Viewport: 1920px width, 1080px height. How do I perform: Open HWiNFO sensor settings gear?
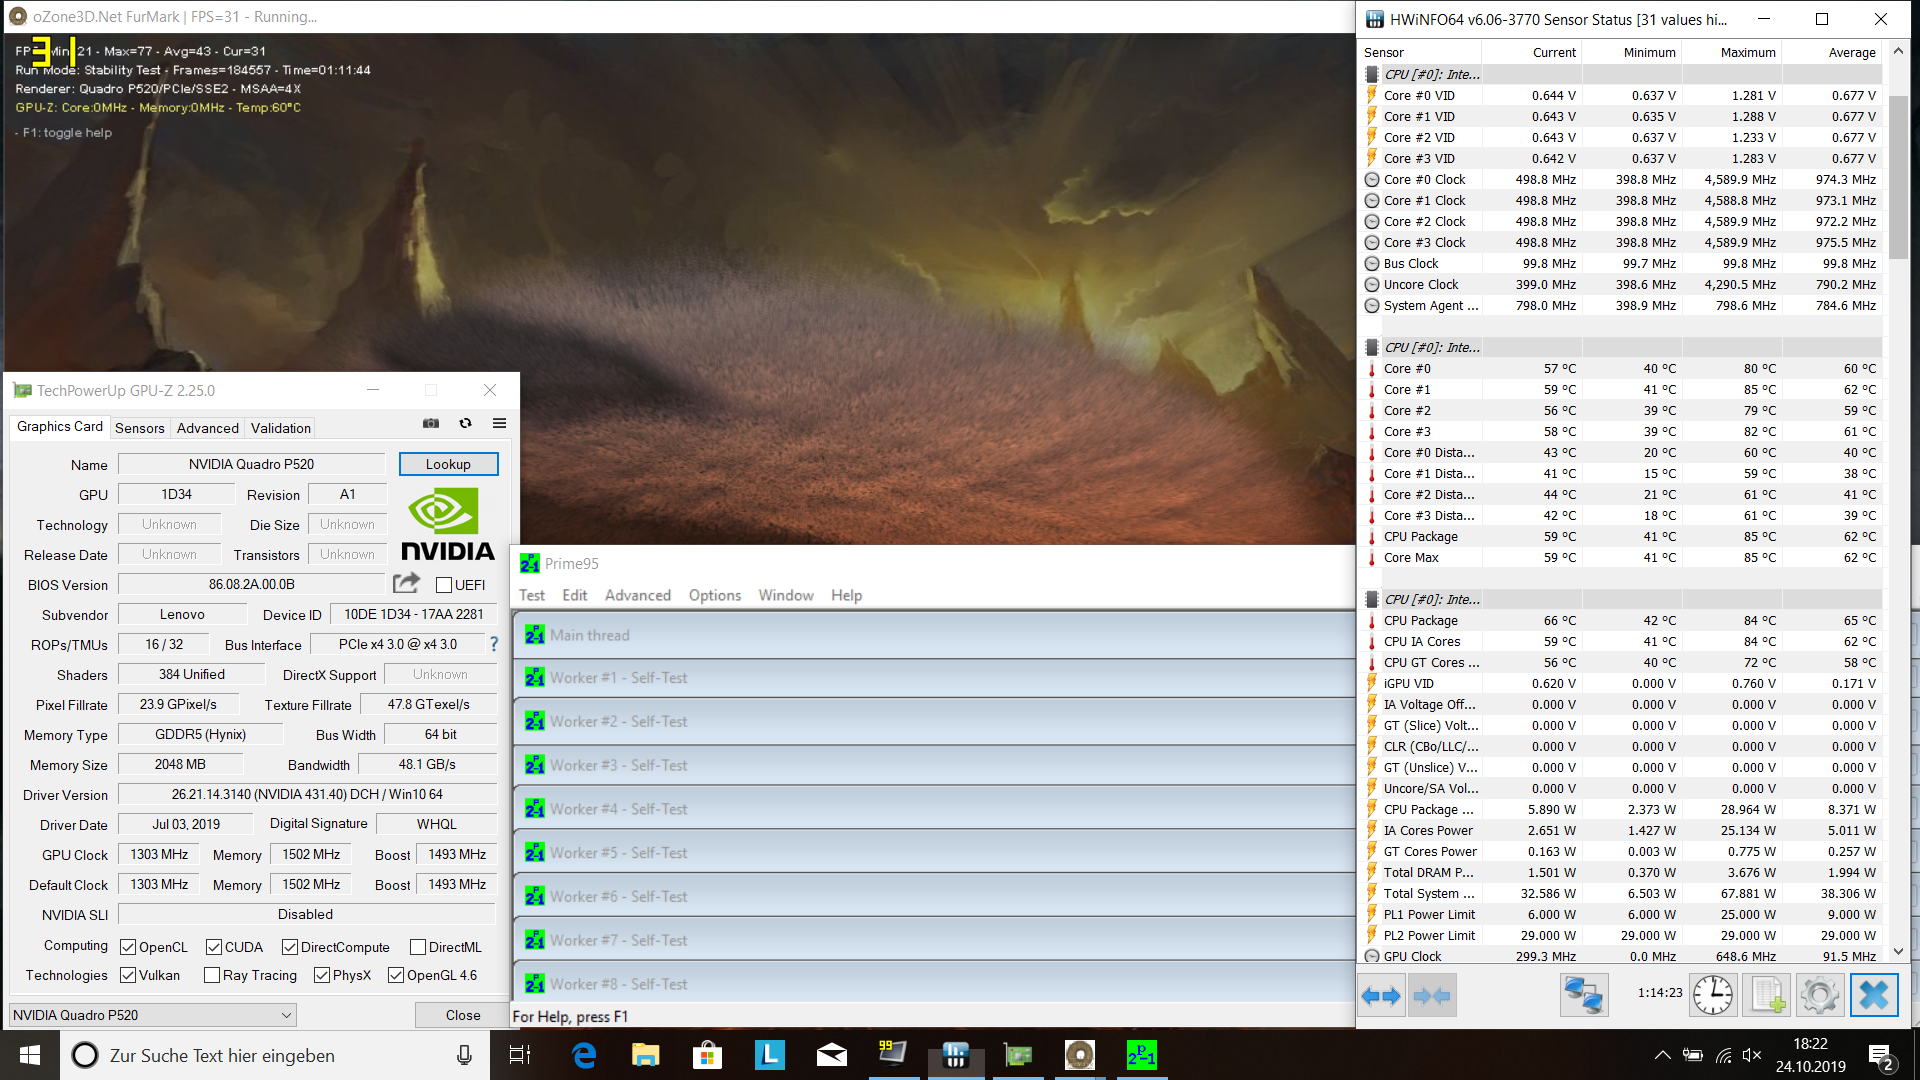[x=1819, y=996]
